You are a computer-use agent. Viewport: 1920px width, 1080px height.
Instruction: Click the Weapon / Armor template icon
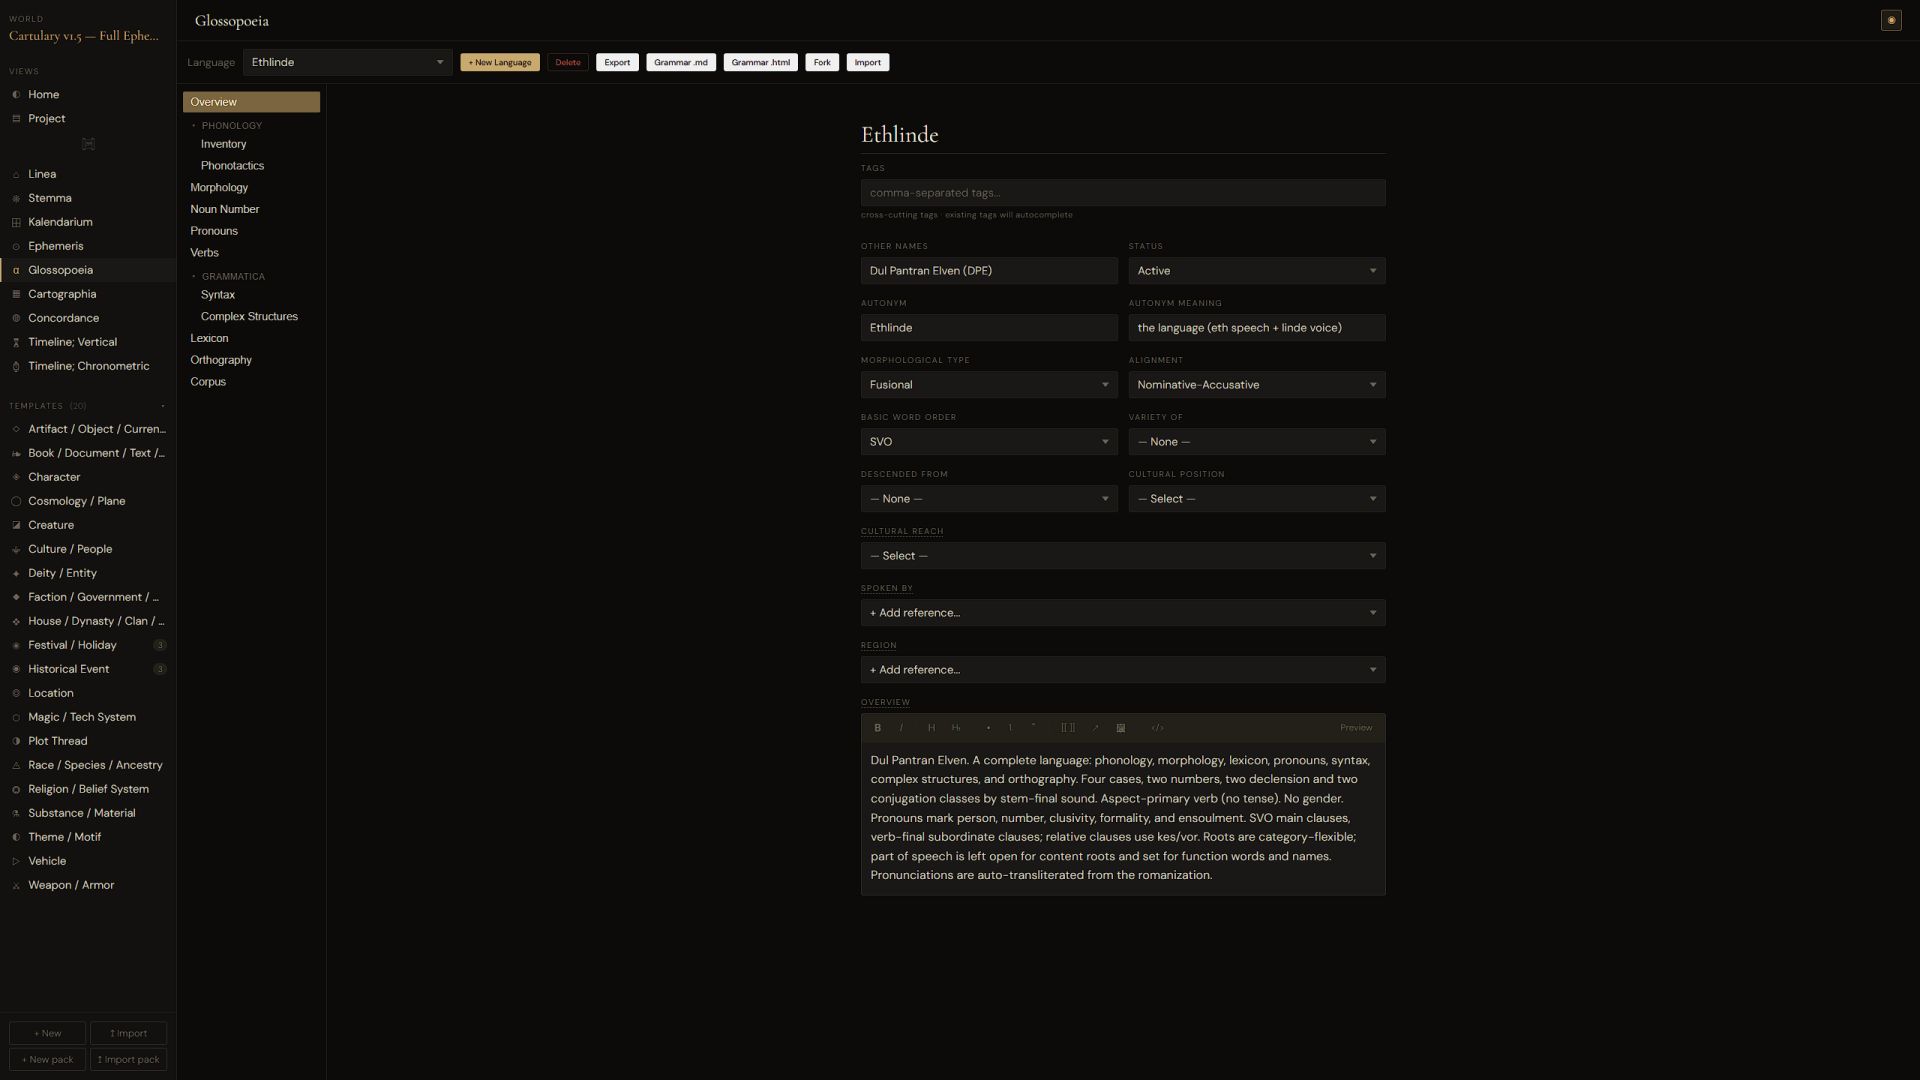(16, 886)
